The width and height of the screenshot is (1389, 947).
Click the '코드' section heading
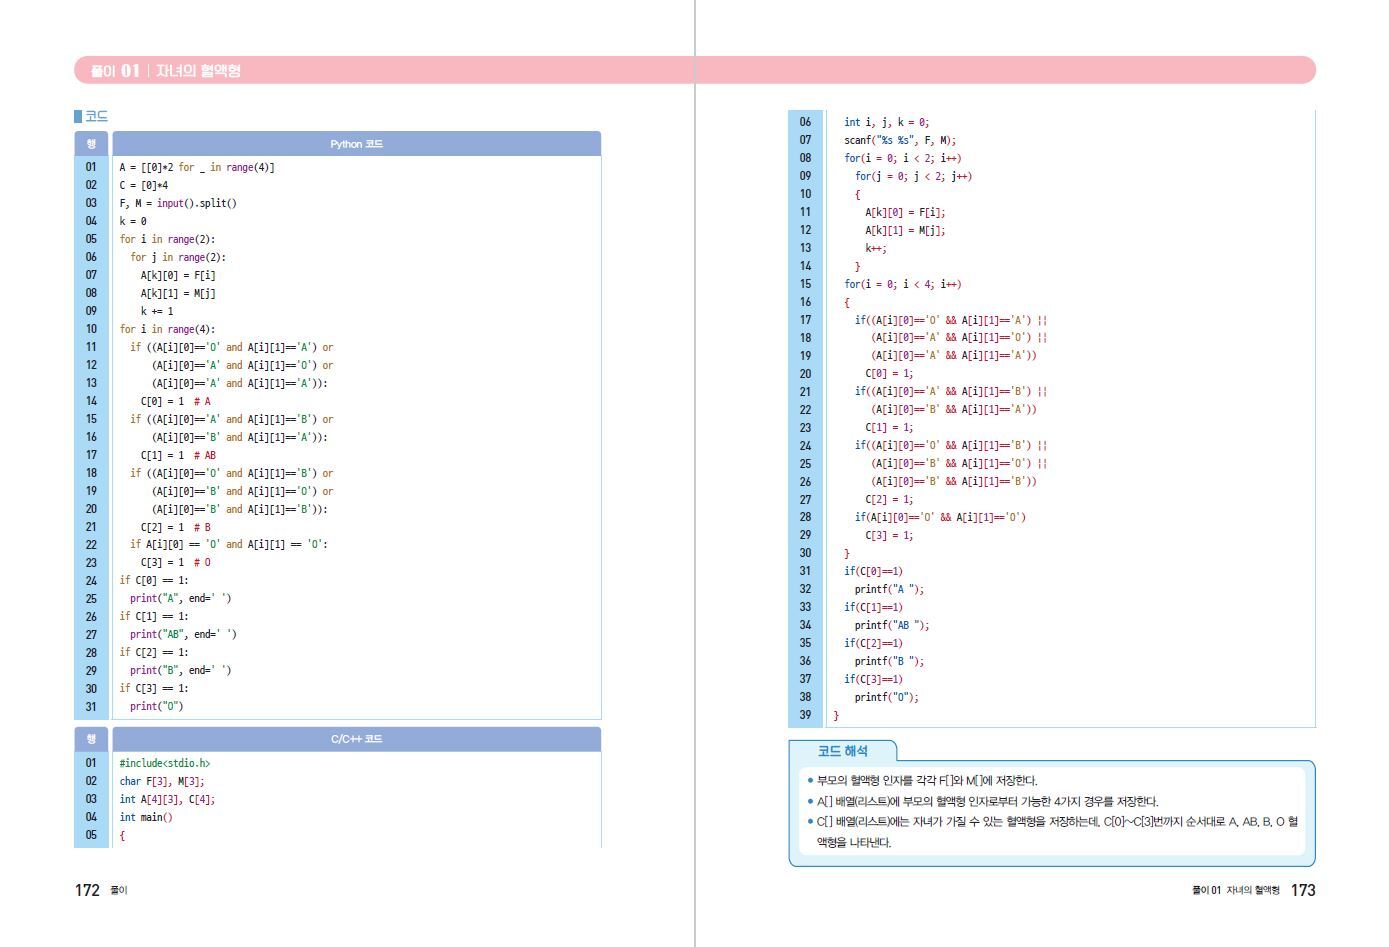coord(96,116)
